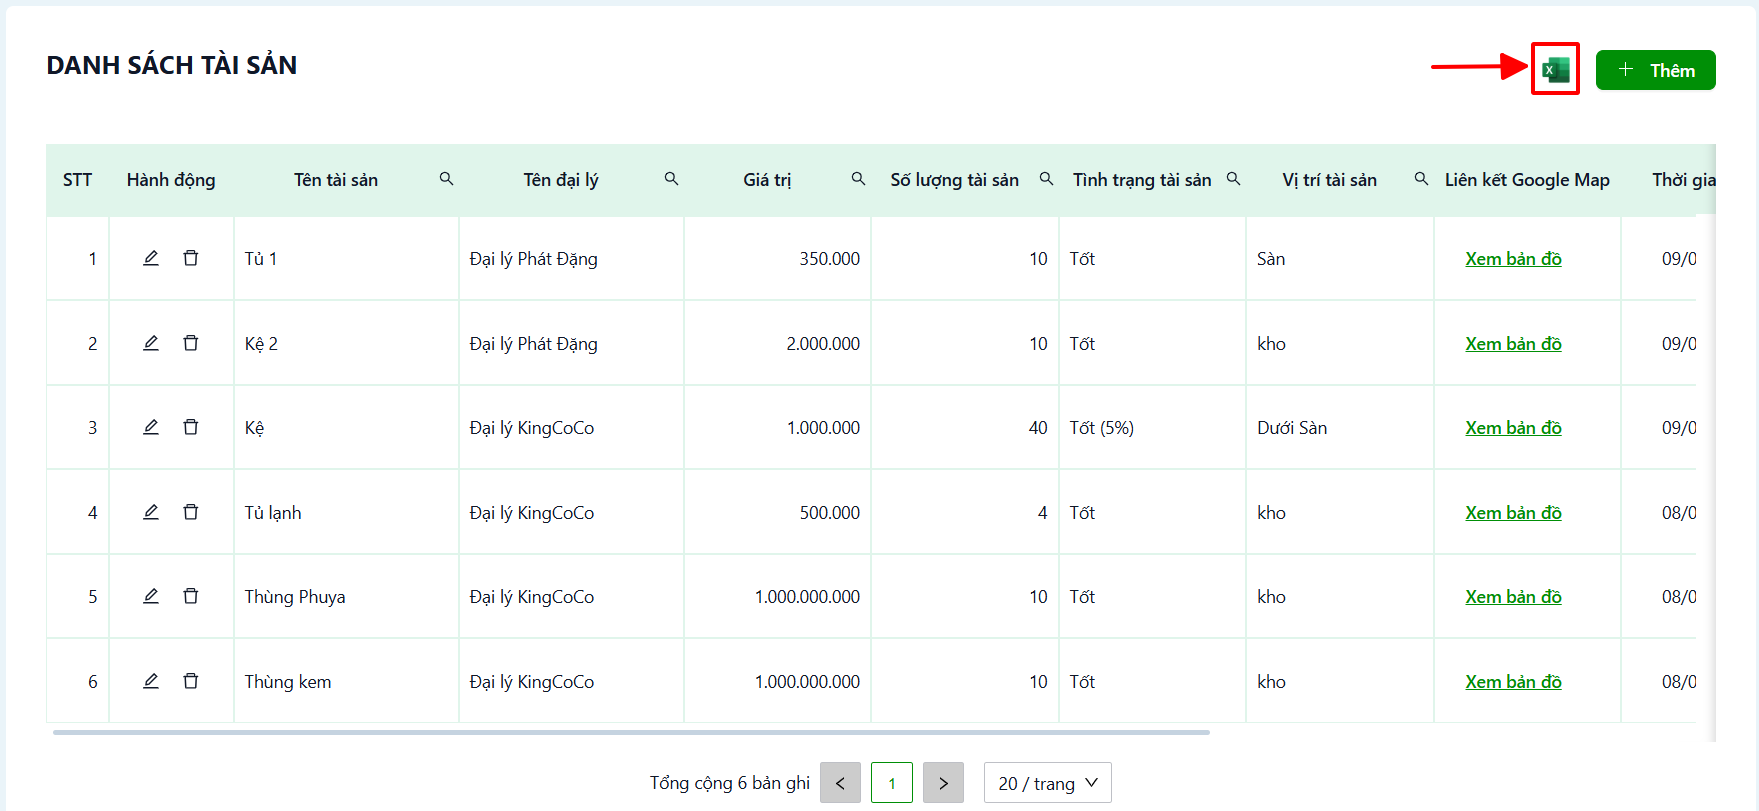Open map link for Tủ 1
The width and height of the screenshot is (1759, 811).
[x=1513, y=259]
